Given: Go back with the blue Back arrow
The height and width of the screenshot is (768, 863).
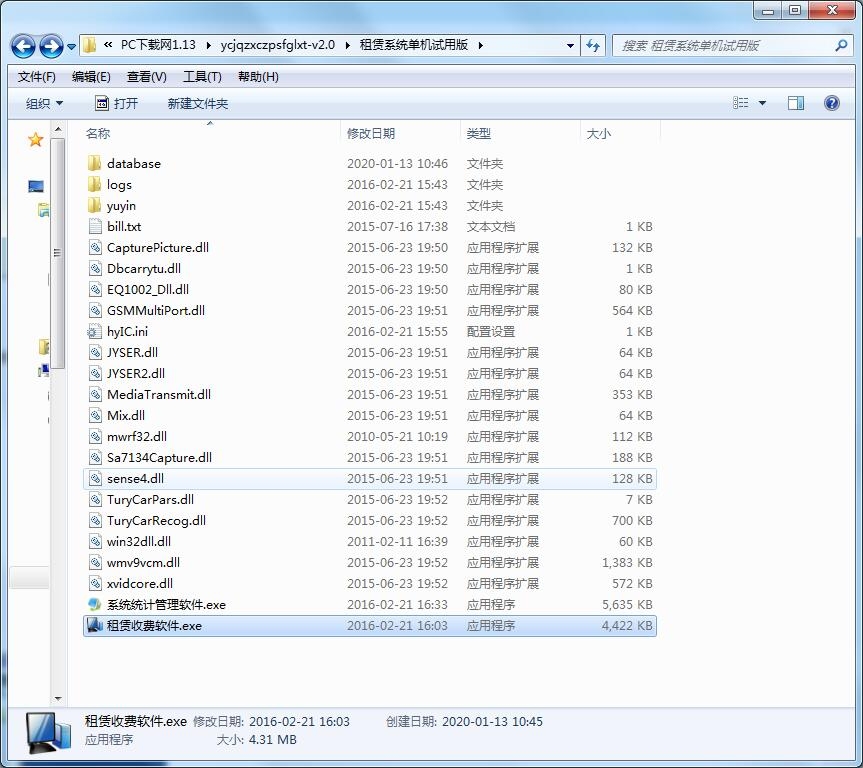Looking at the screenshot, I should pyautogui.click(x=23, y=46).
